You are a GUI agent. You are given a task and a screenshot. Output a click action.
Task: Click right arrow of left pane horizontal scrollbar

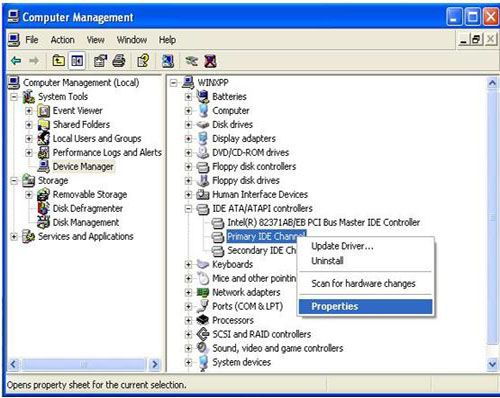tap(155, 364)
